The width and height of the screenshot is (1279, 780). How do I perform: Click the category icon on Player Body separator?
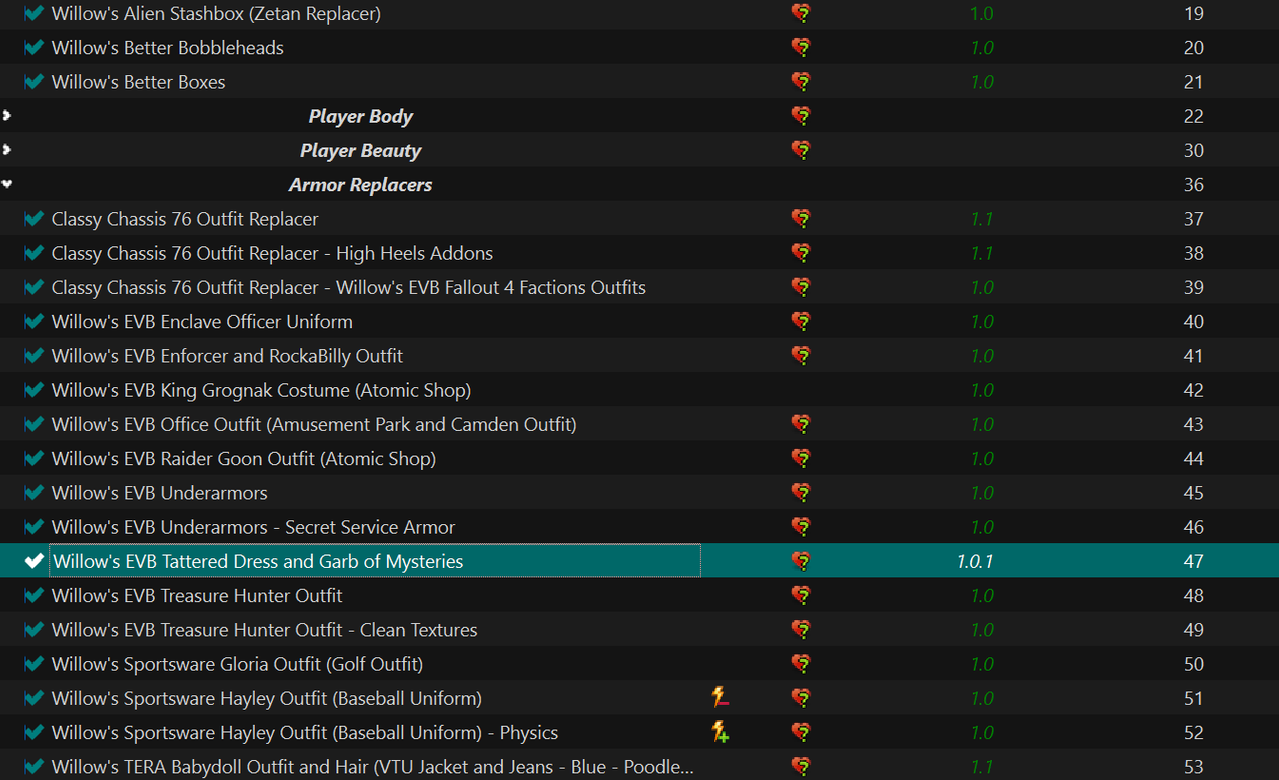[801, 116]
